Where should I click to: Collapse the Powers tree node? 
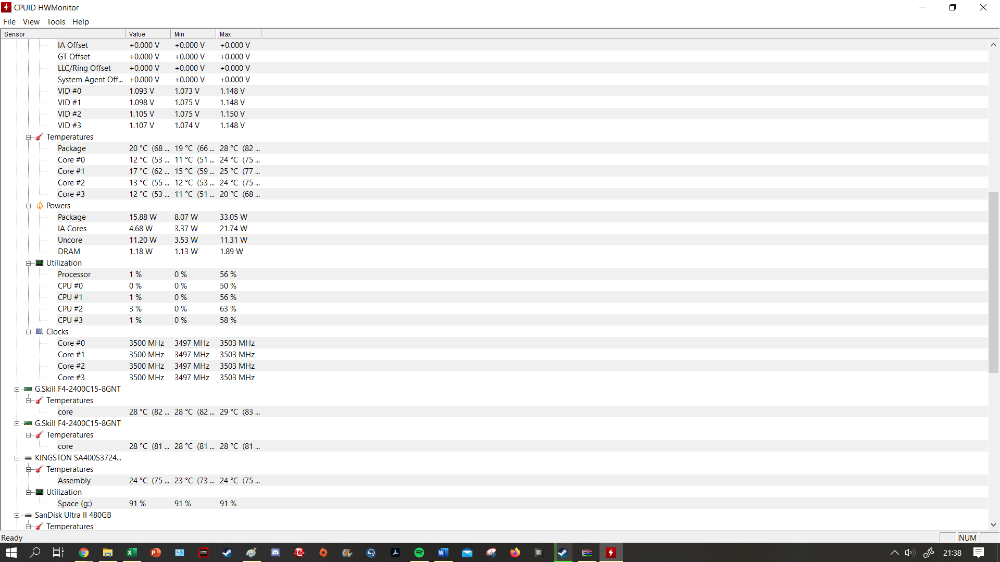pyautogui.click(x=29, y=206)
